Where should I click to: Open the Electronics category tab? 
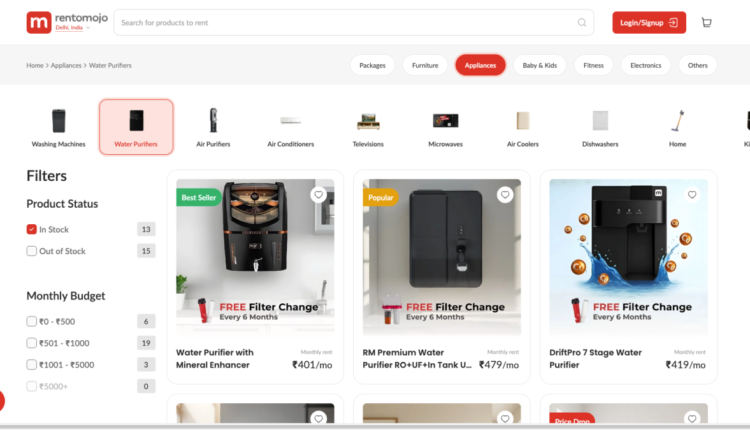(x=646, y=65)
